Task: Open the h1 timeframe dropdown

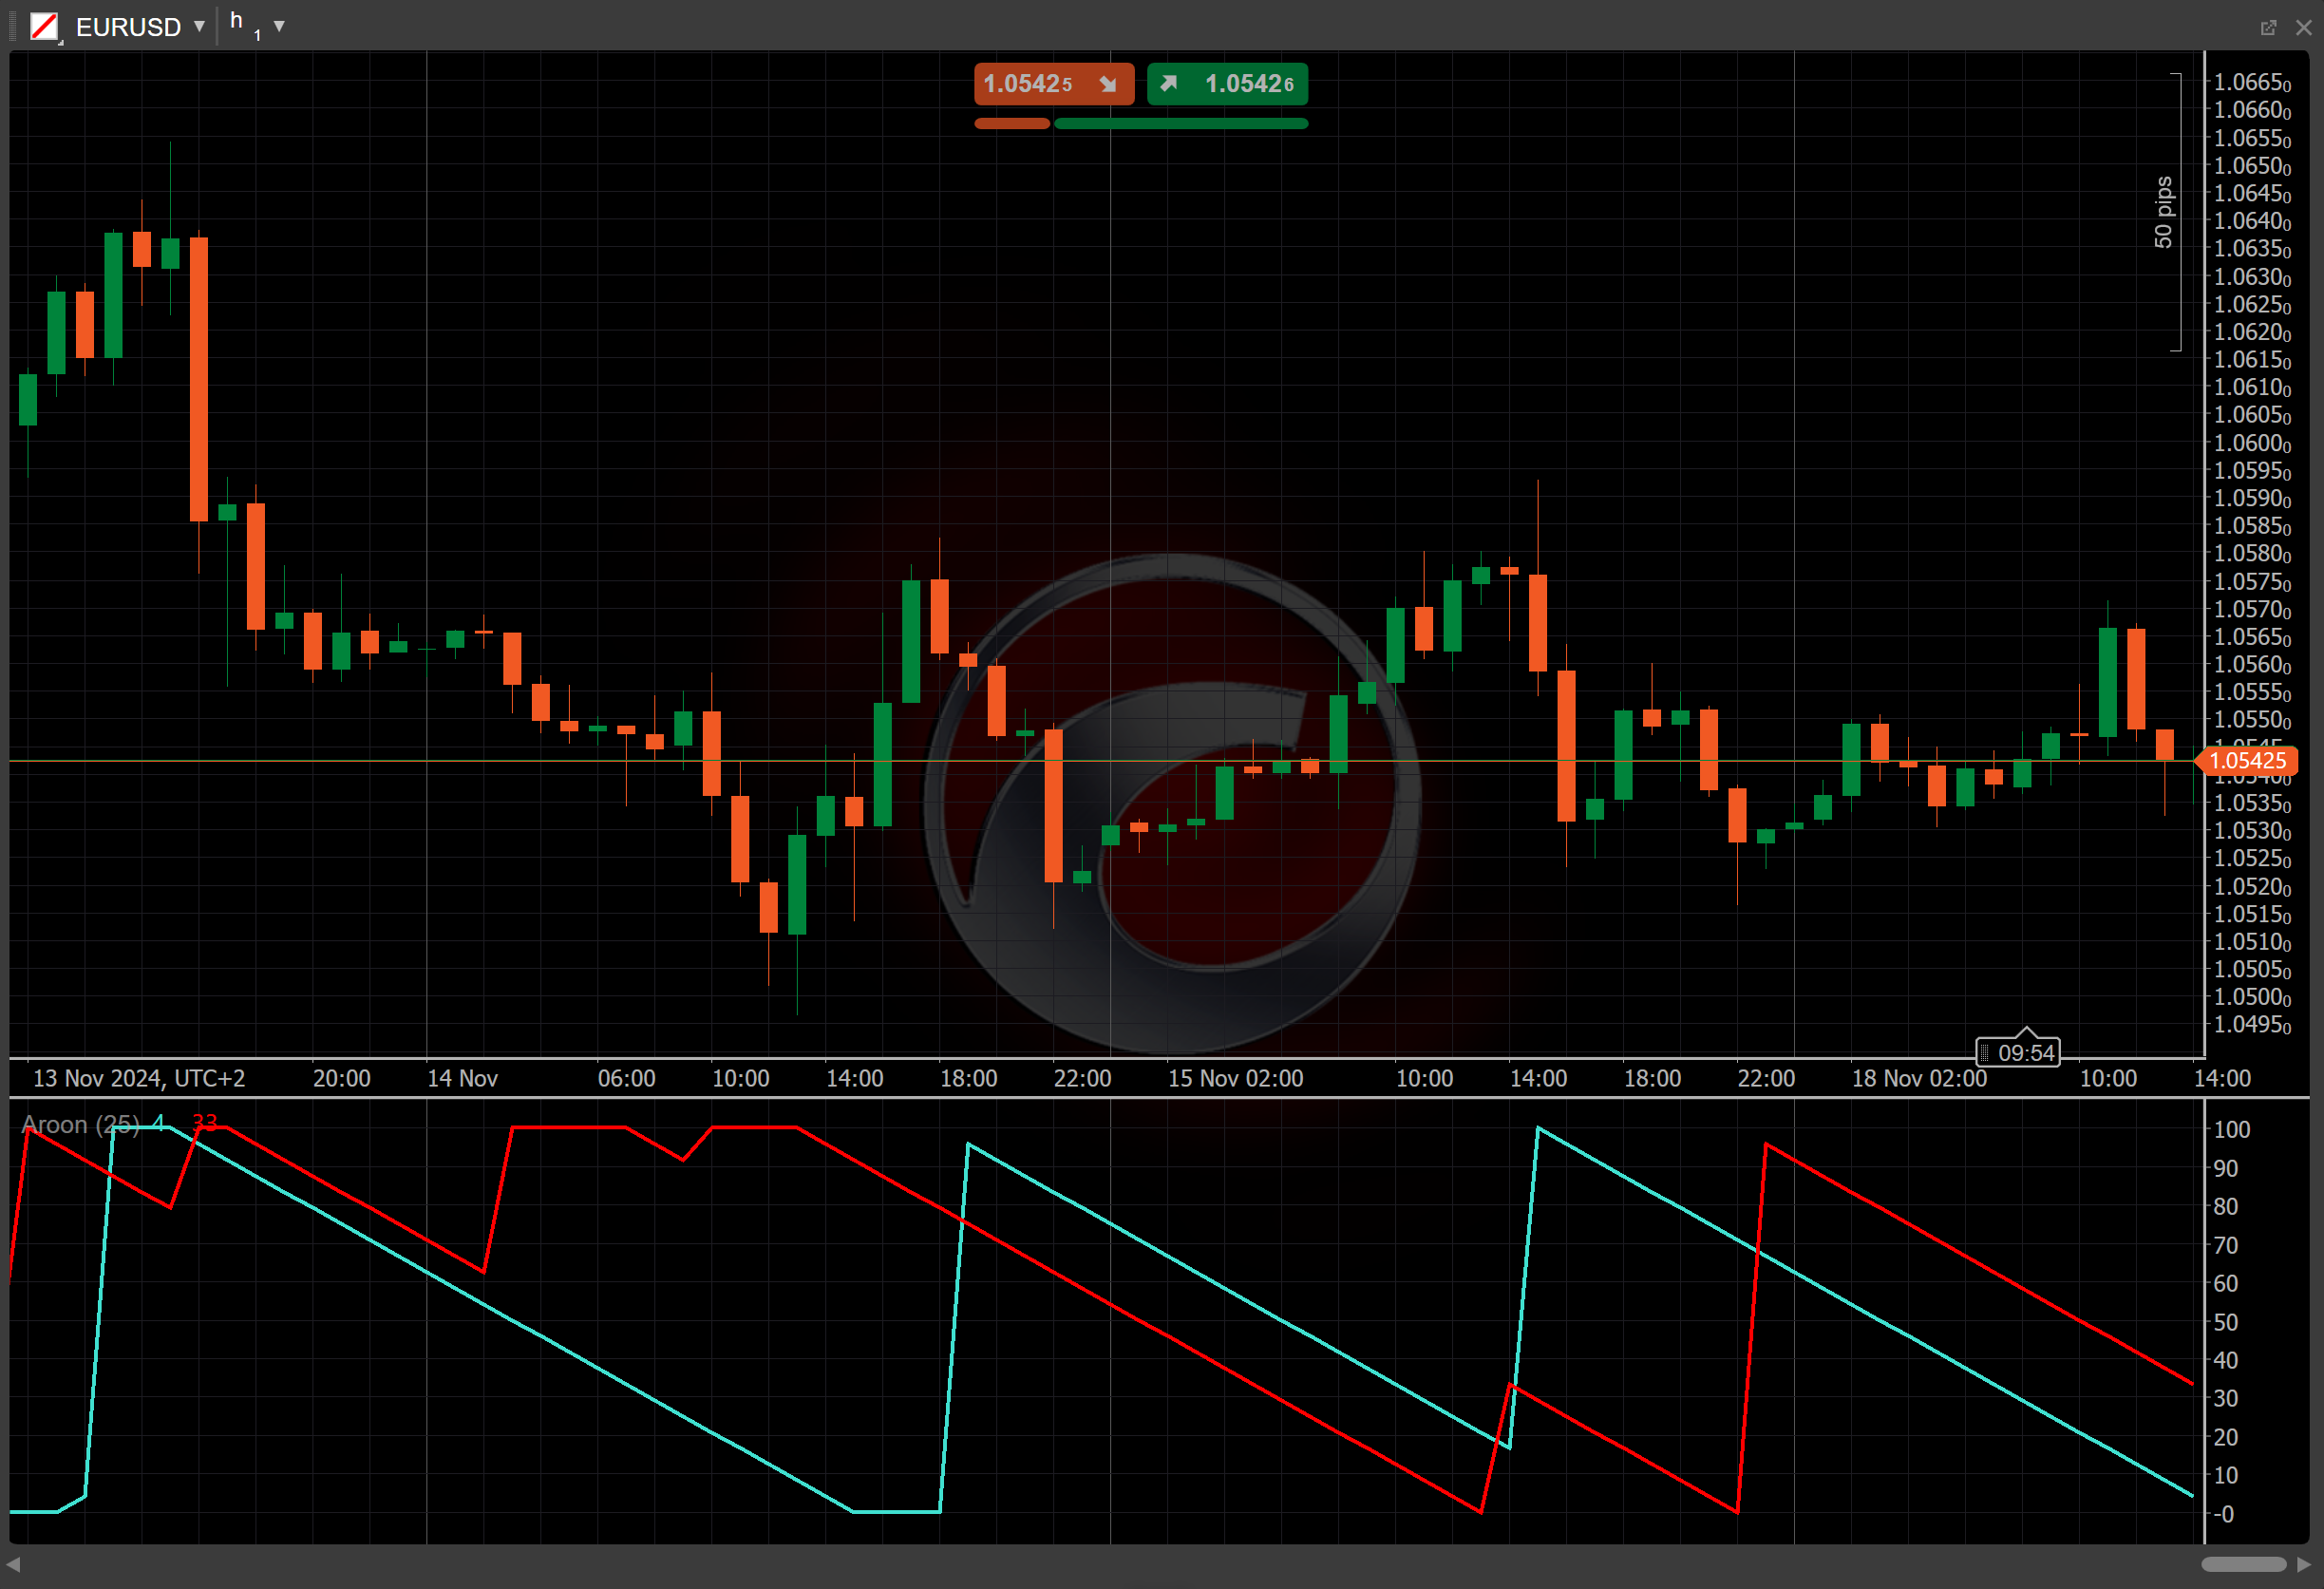Action: 279,26
